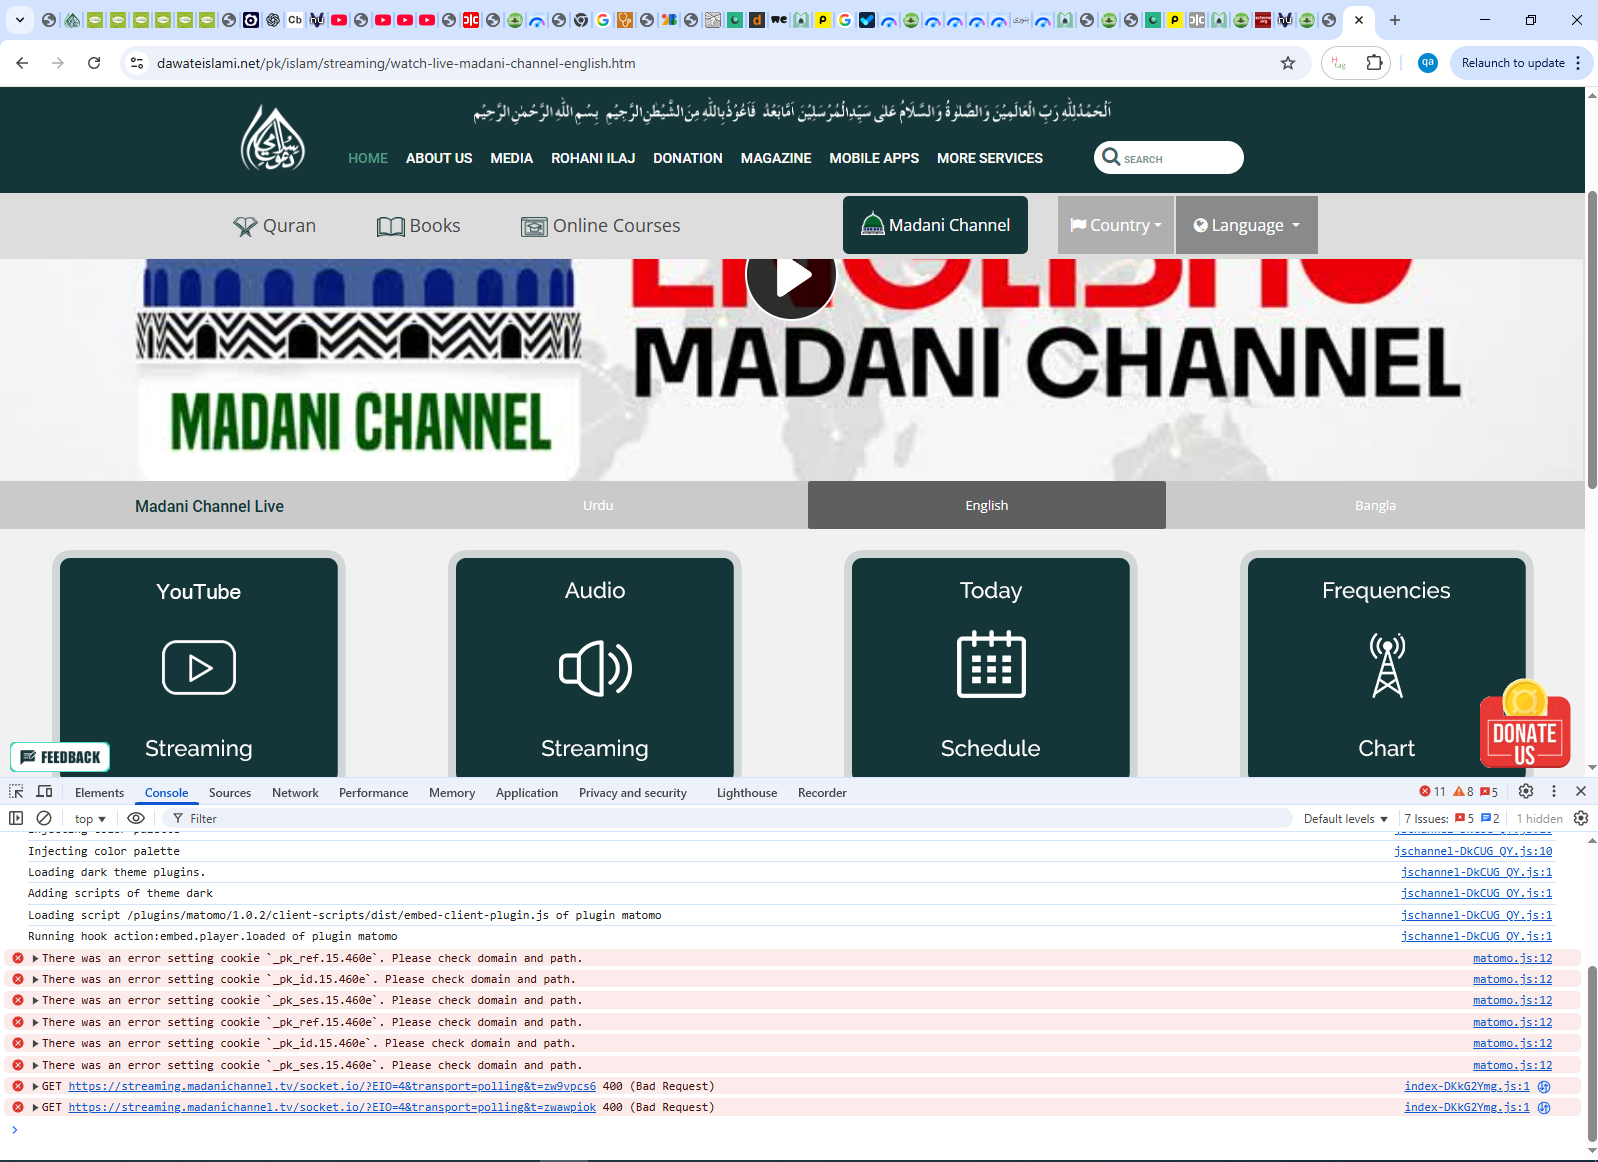Click the live expression eye icon
The width and height of the screenshot is (1598, 1162).
136,818
